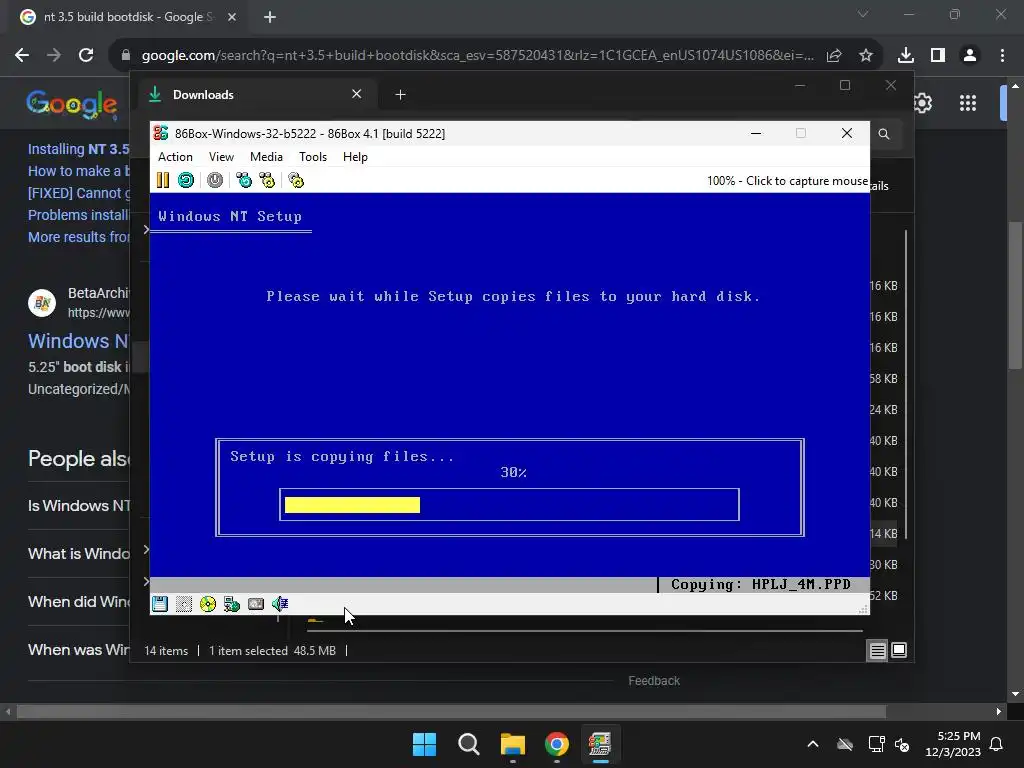Switch File Explorer to large thumbnails view
Image resolution: width=1024 pixels, height=768 pixels.
click(x=899, y=650)
